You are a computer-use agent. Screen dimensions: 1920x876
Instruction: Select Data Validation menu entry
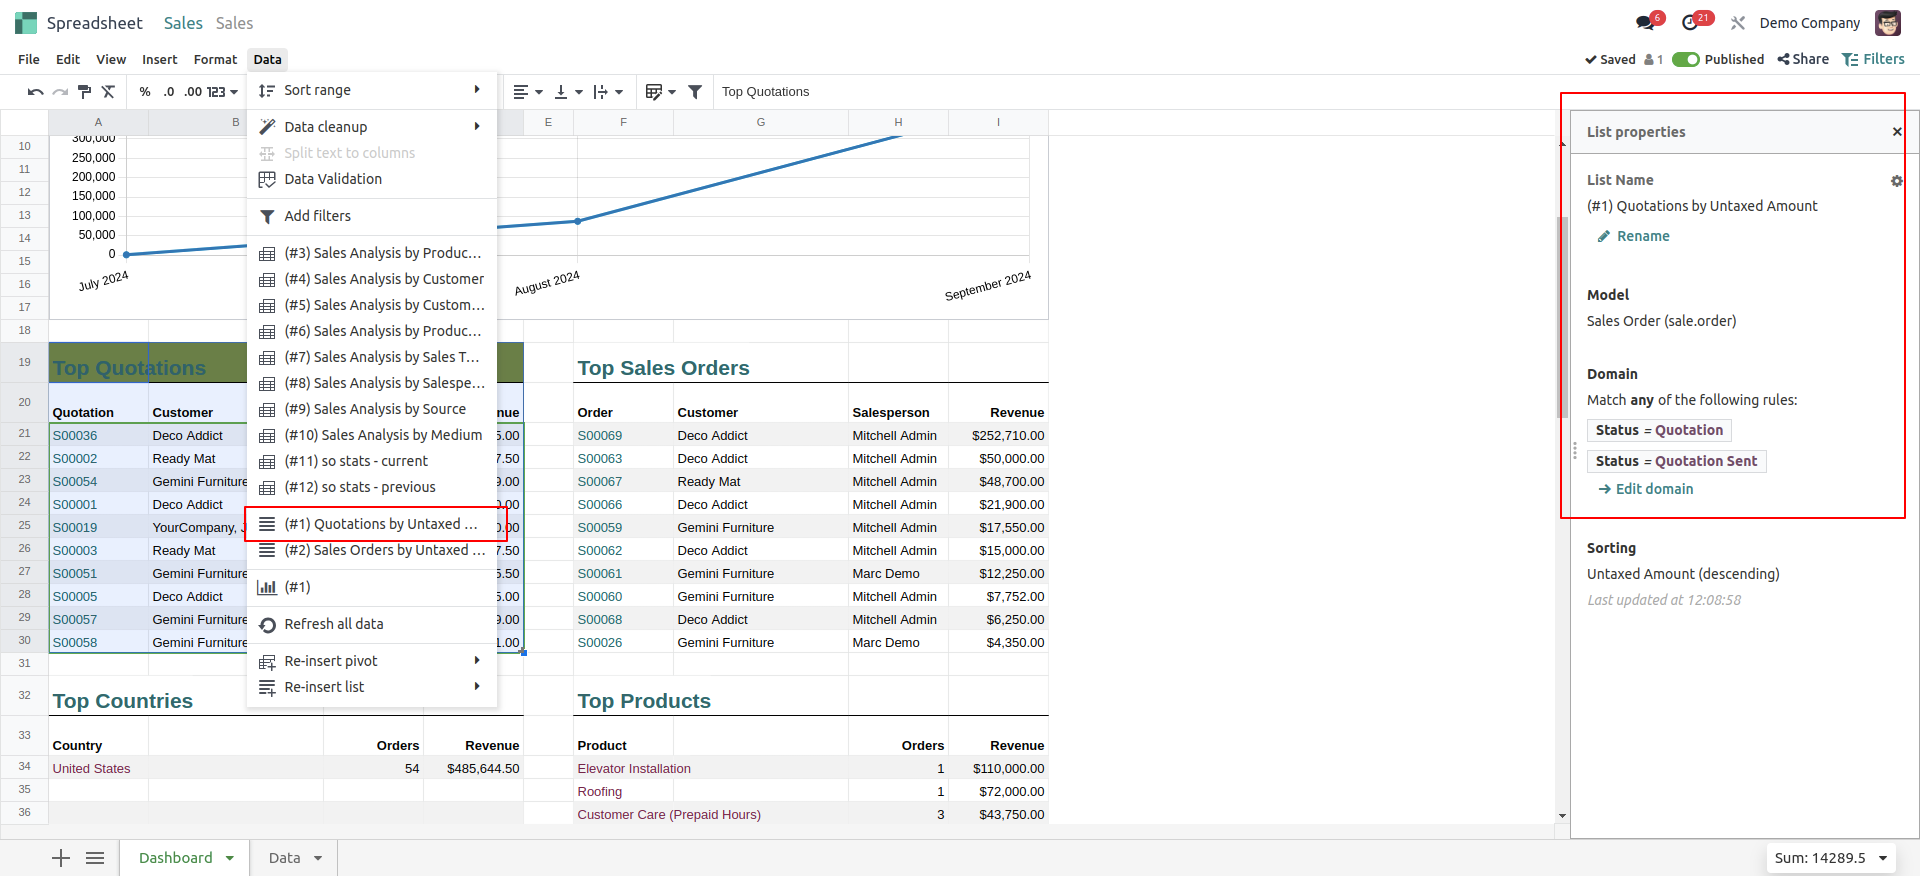point(371,179)
